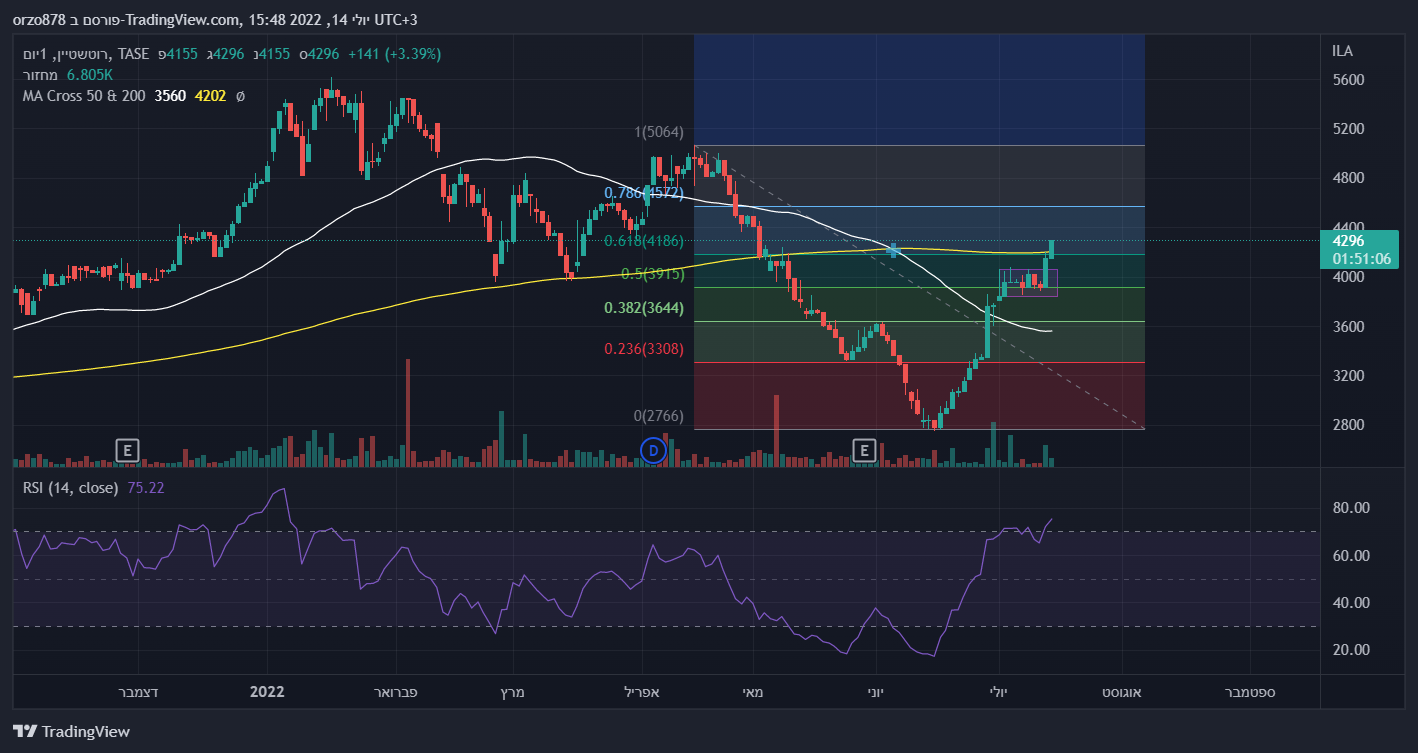1418x753 pixels.
Task: Click the TradingView logo in the footer
Action: pyautogui.click(x=72, y=731)
